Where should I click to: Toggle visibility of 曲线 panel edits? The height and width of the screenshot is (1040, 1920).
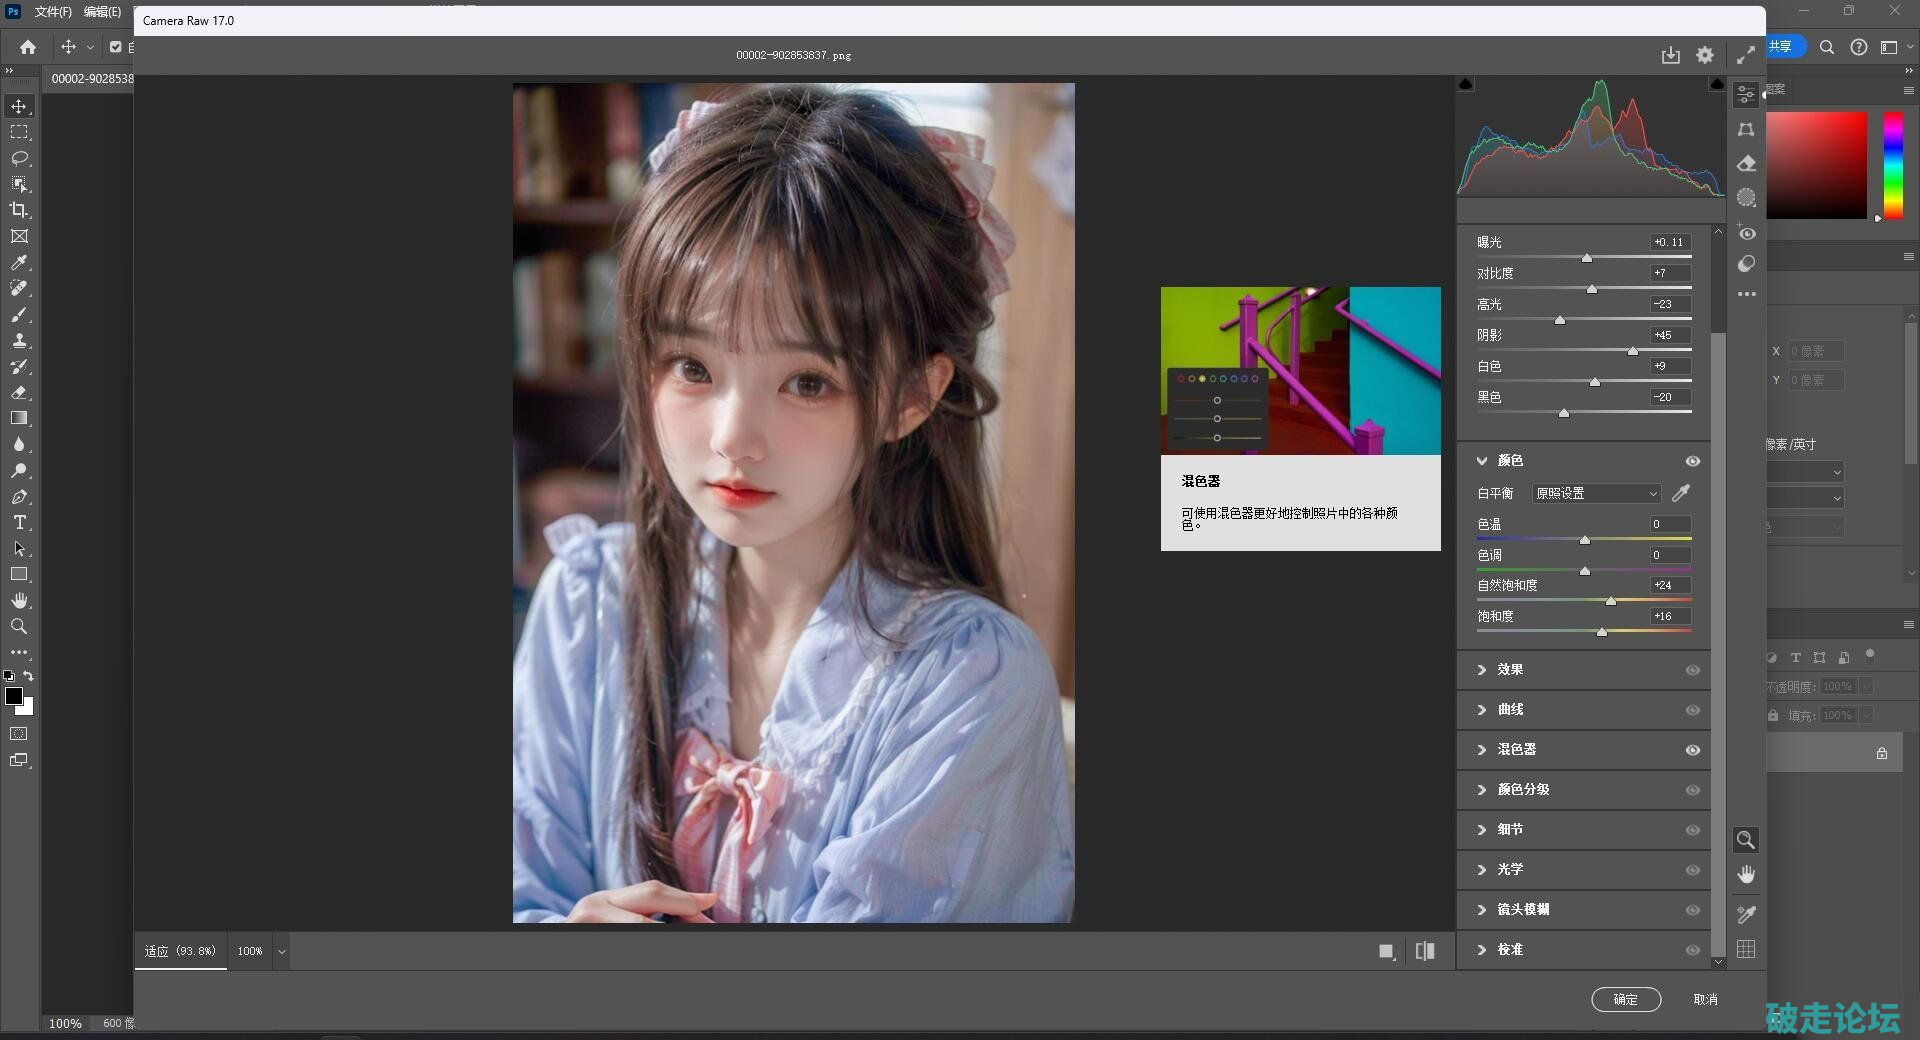click(x=1692, y=710)
